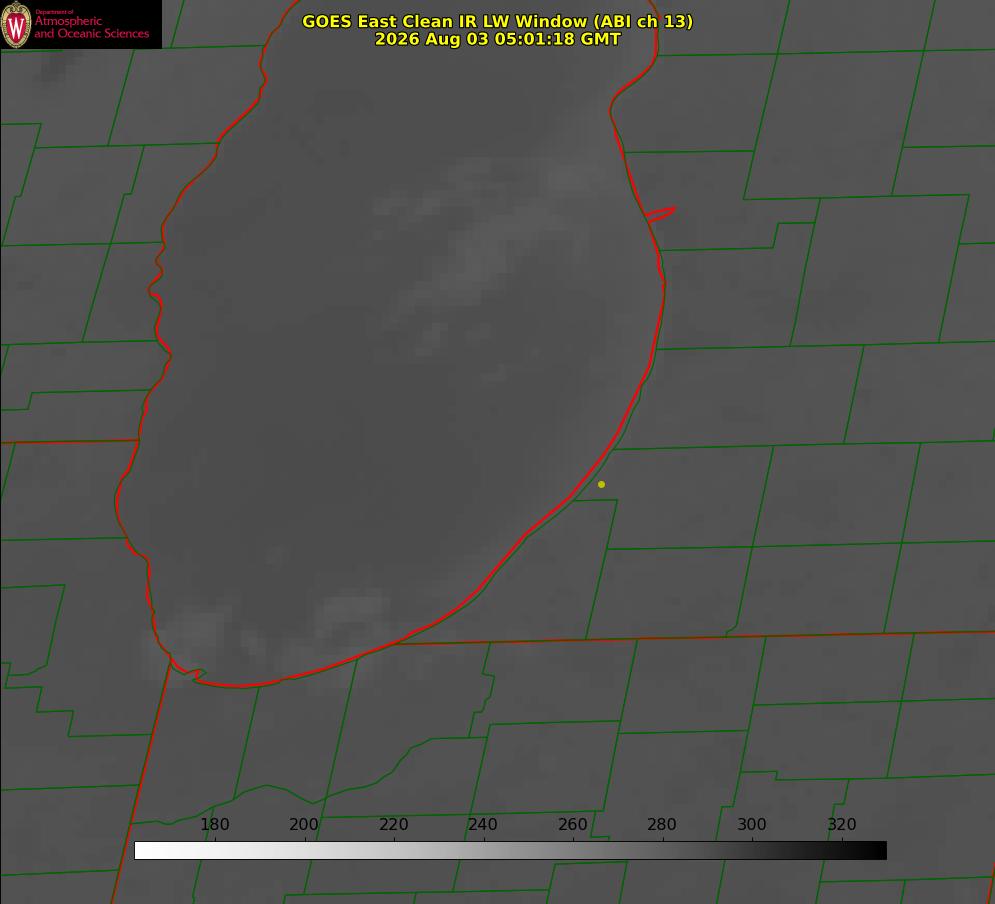Screen dimensions: 995x904
Task: Click the Atmospheric and Oceanic Sciences text
Action: tap(91, 27)
